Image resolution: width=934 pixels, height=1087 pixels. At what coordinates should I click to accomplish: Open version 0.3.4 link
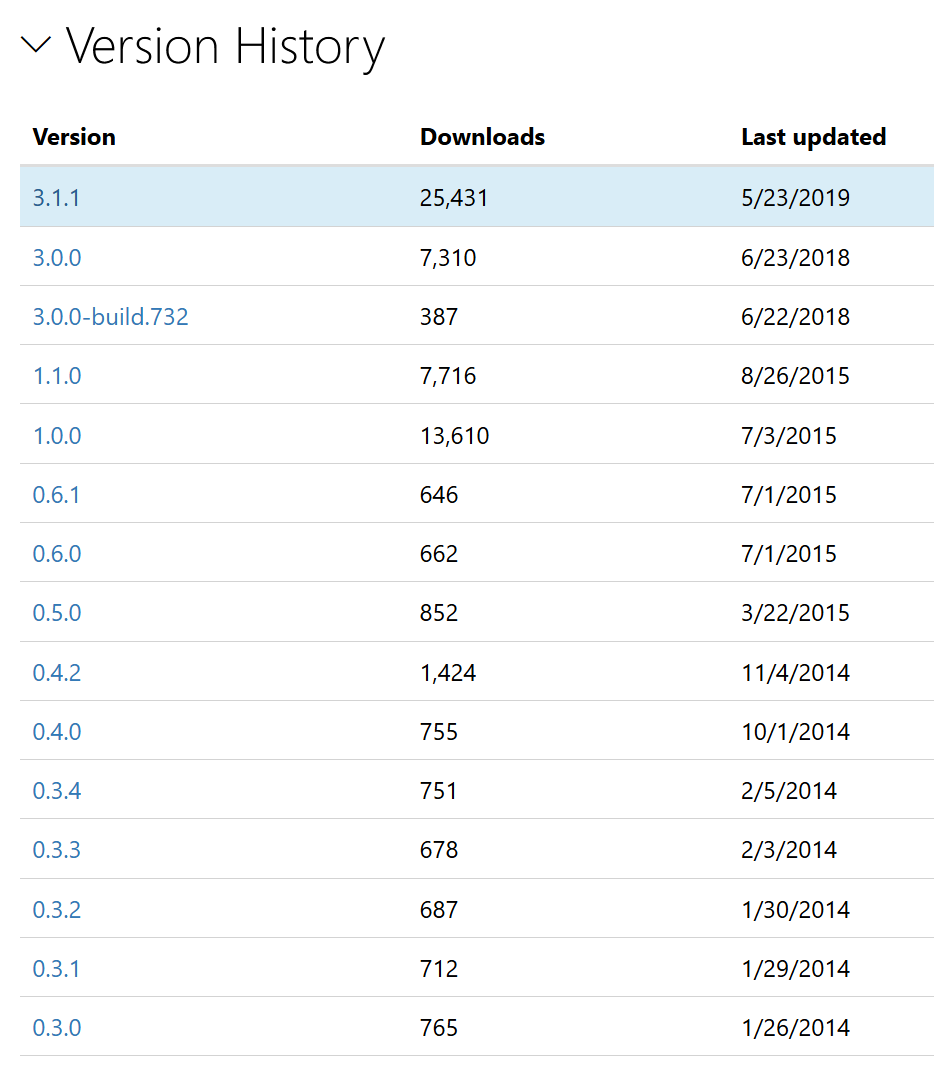(x=57, y=791)
